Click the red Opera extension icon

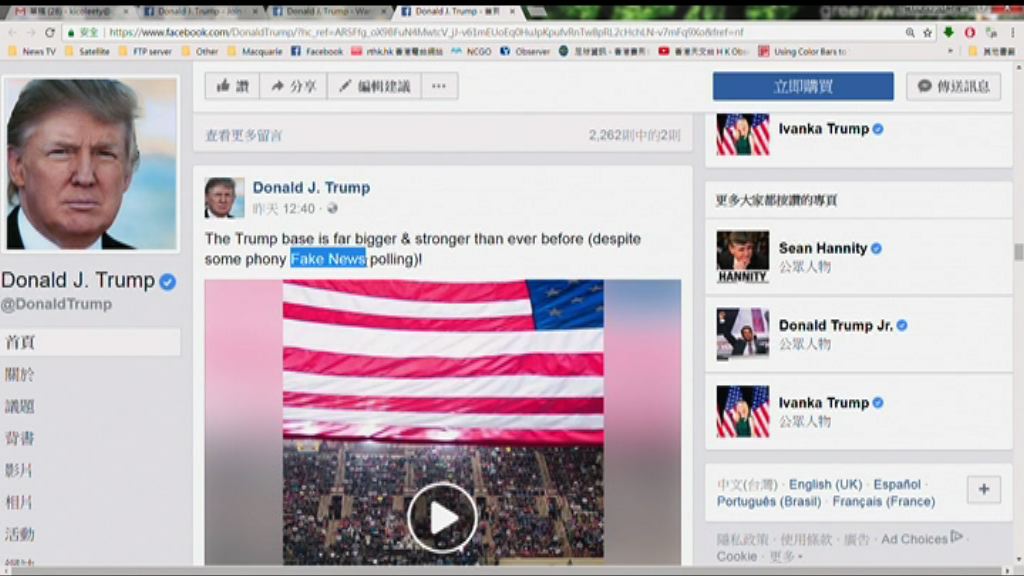[x=969, y=32]
